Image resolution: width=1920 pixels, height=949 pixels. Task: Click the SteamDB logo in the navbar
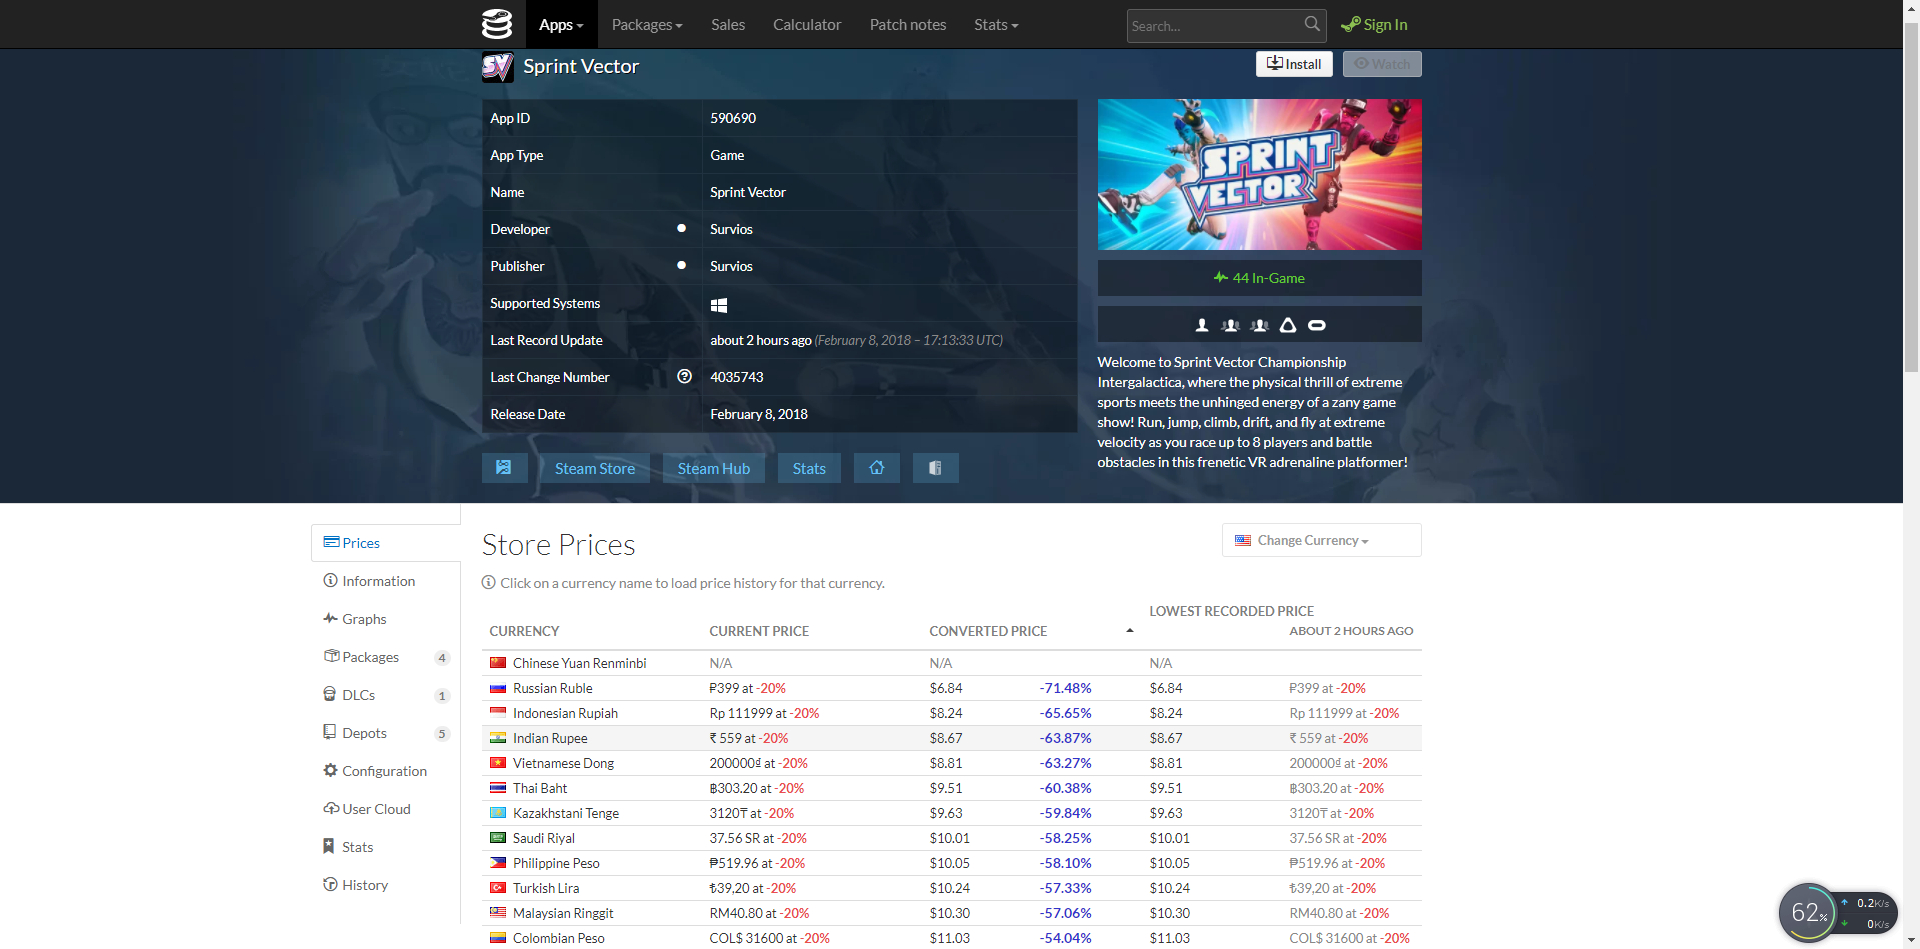click(x=497, y=24)
